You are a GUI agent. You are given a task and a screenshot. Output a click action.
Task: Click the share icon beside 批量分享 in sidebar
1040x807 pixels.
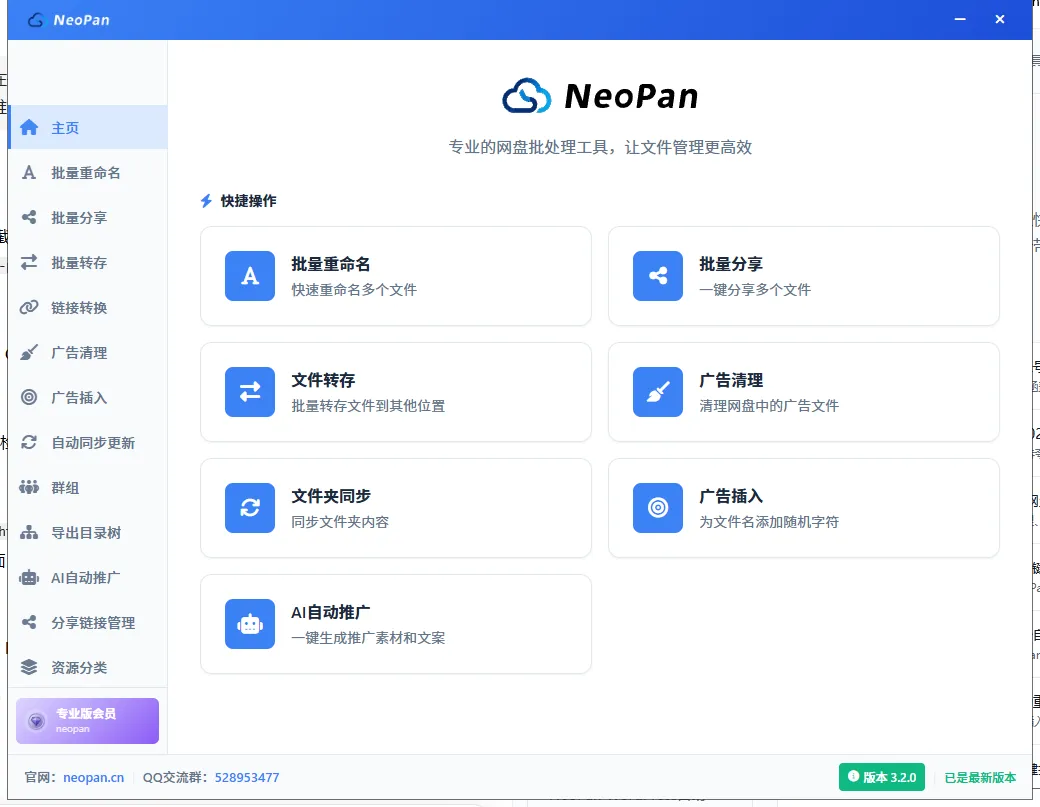[29, 217]
